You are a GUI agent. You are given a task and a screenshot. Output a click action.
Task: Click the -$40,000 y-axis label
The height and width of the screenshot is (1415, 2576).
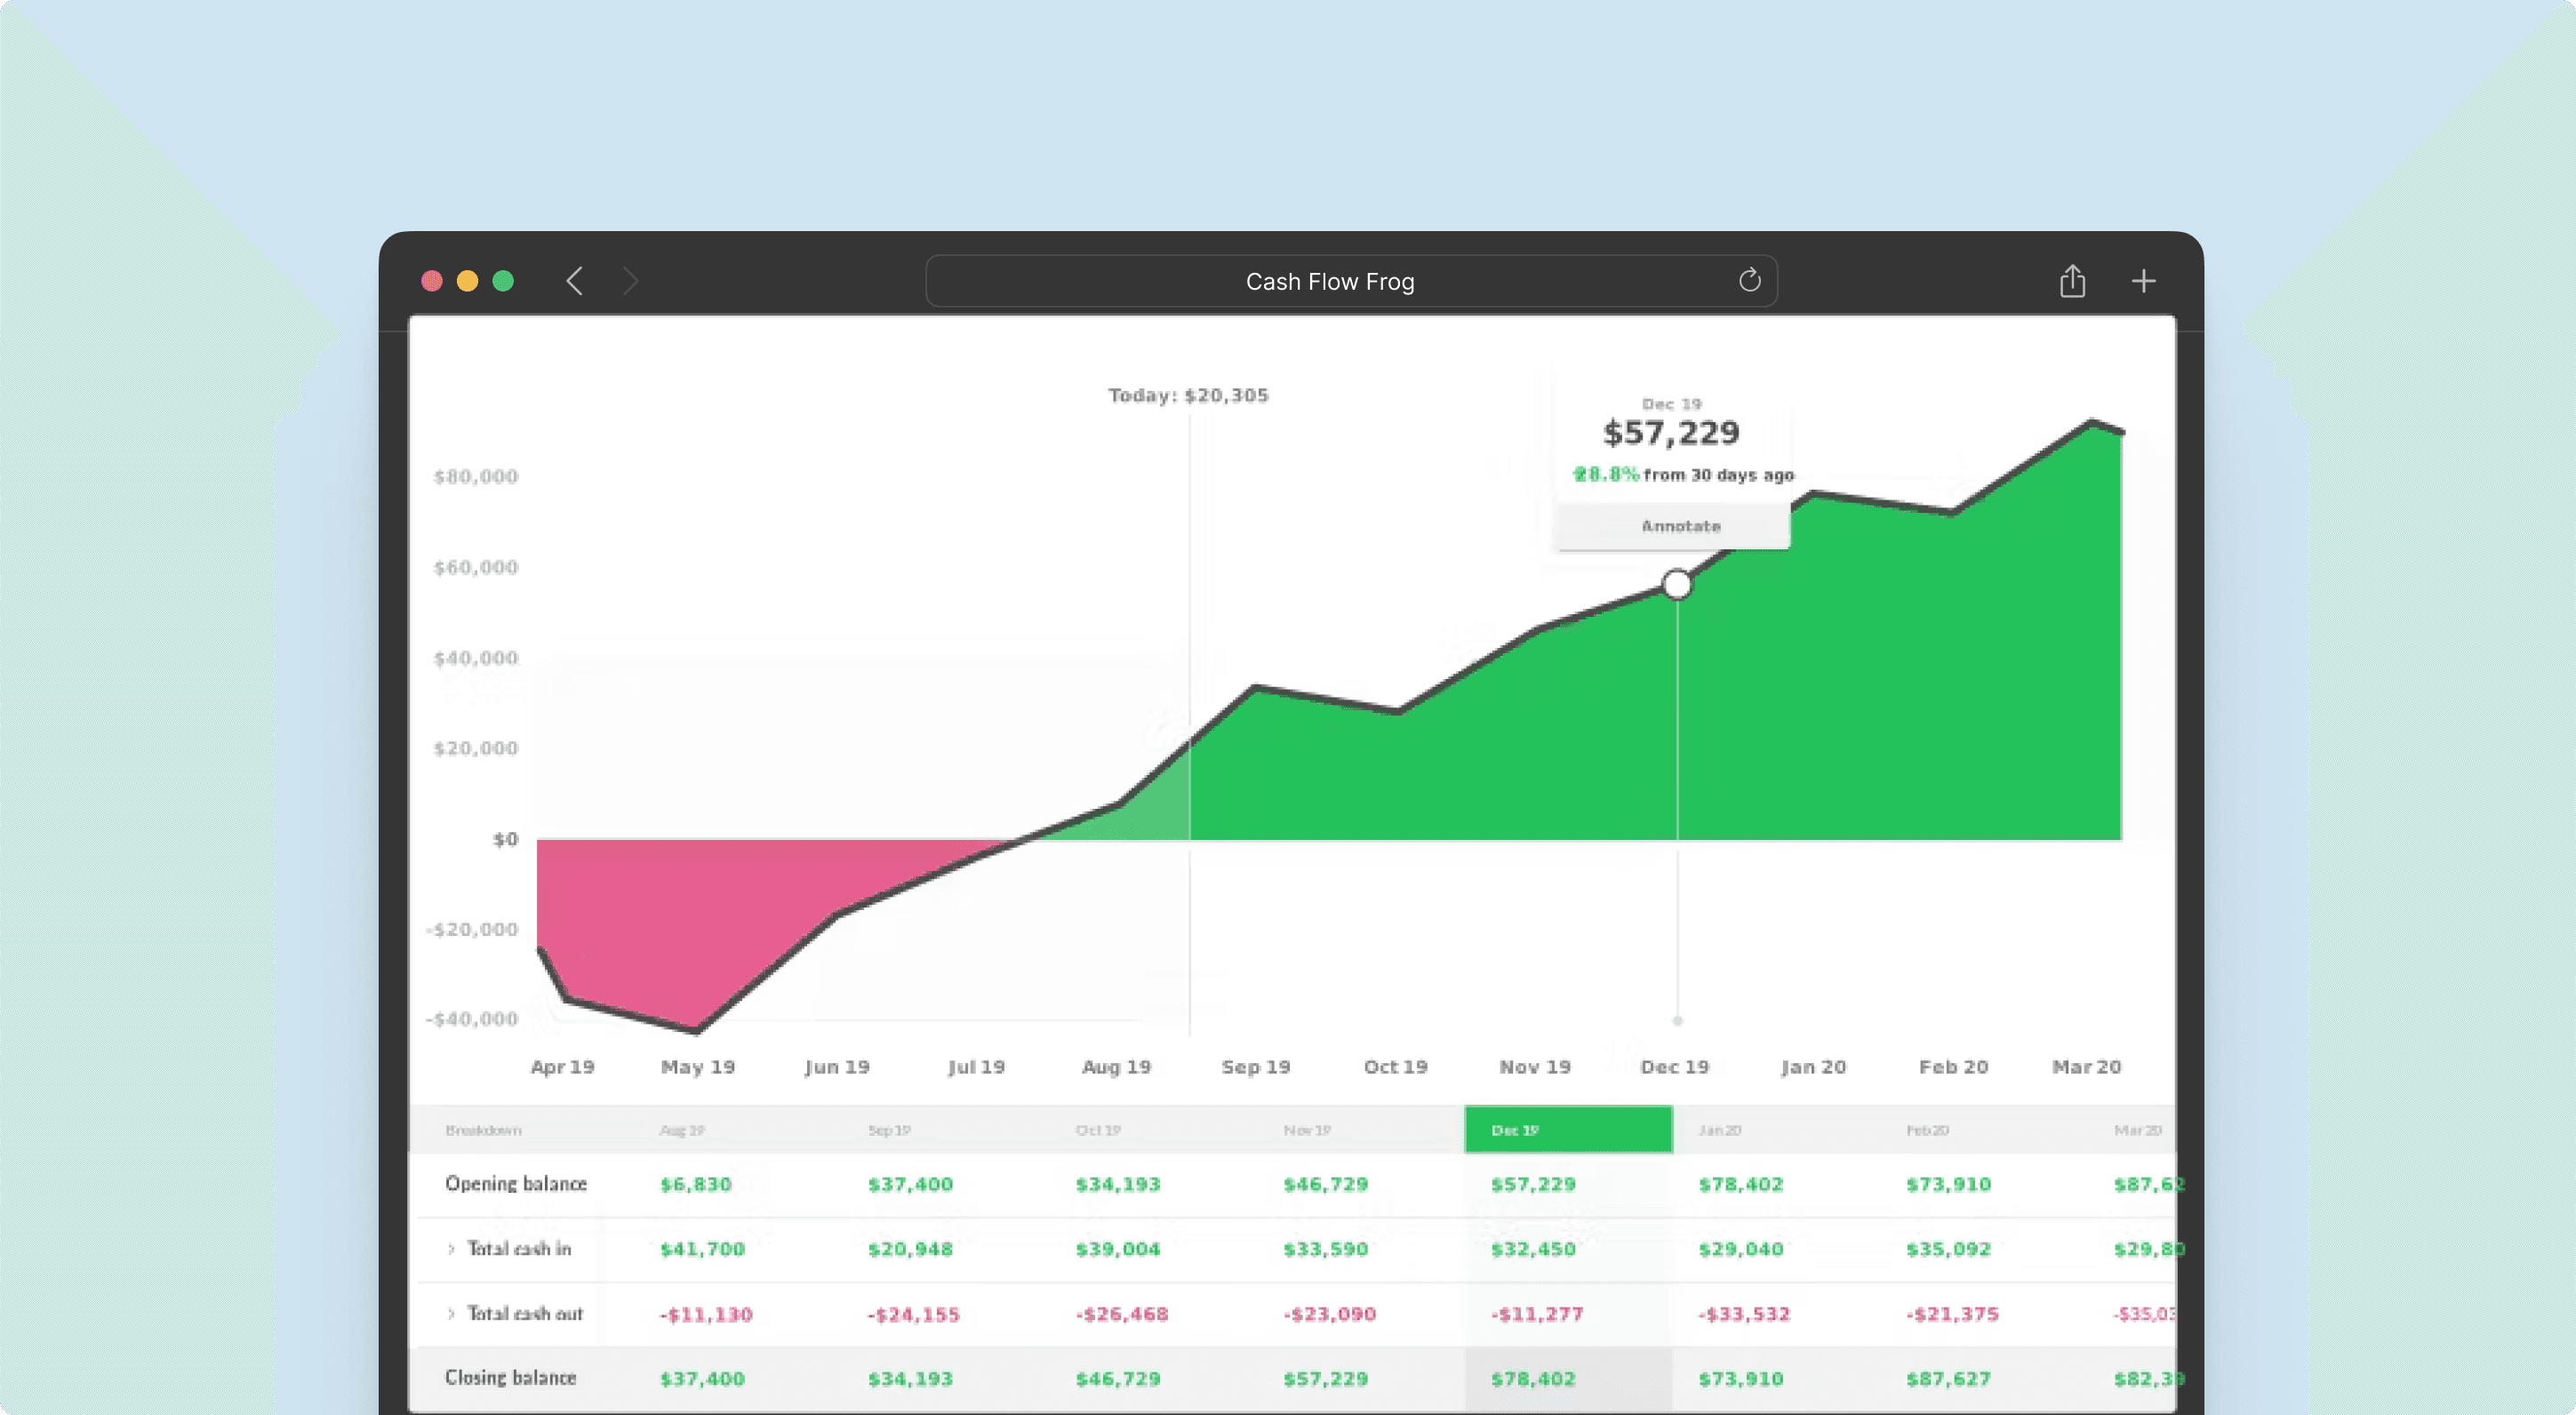click(x=472, y=1019)
